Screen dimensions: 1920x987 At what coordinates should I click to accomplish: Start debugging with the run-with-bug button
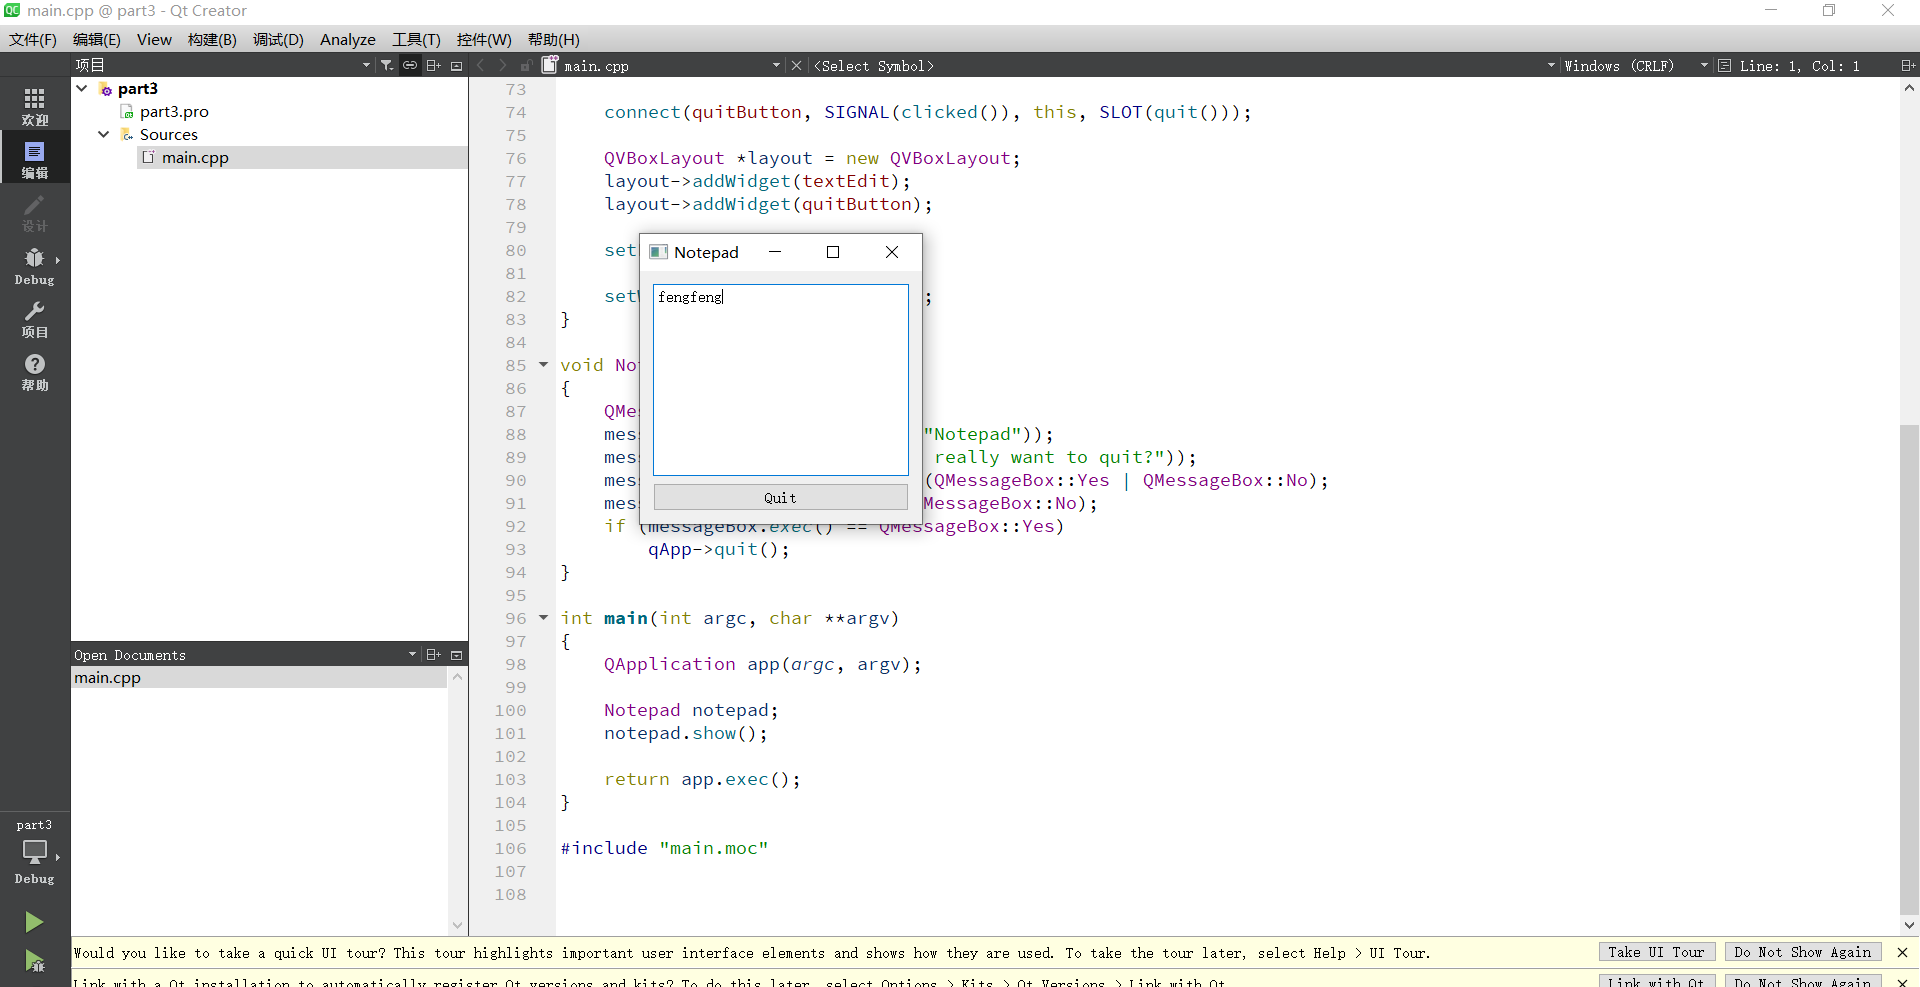(34, 962)
